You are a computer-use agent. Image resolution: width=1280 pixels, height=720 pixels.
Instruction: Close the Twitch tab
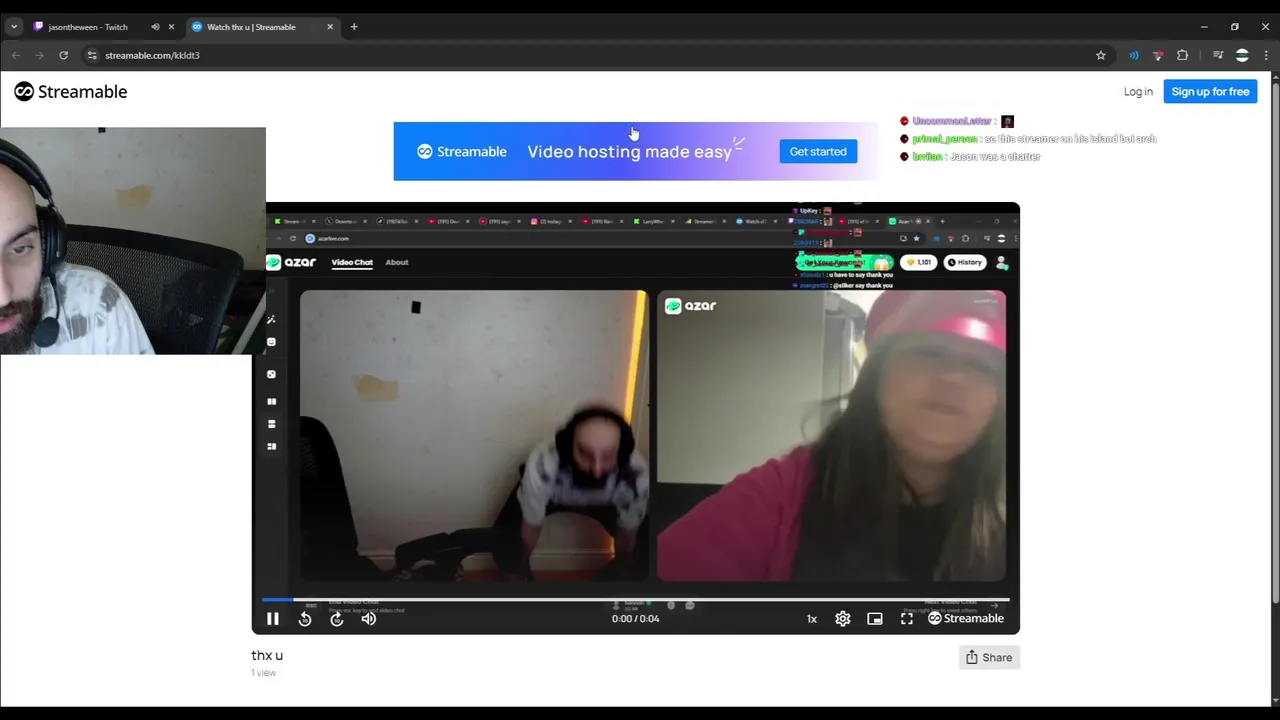[171, 27]
